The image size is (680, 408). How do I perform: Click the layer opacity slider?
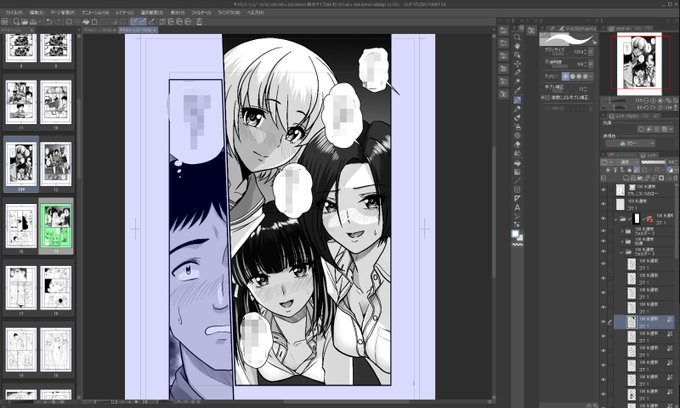click(x=653, y=162)
